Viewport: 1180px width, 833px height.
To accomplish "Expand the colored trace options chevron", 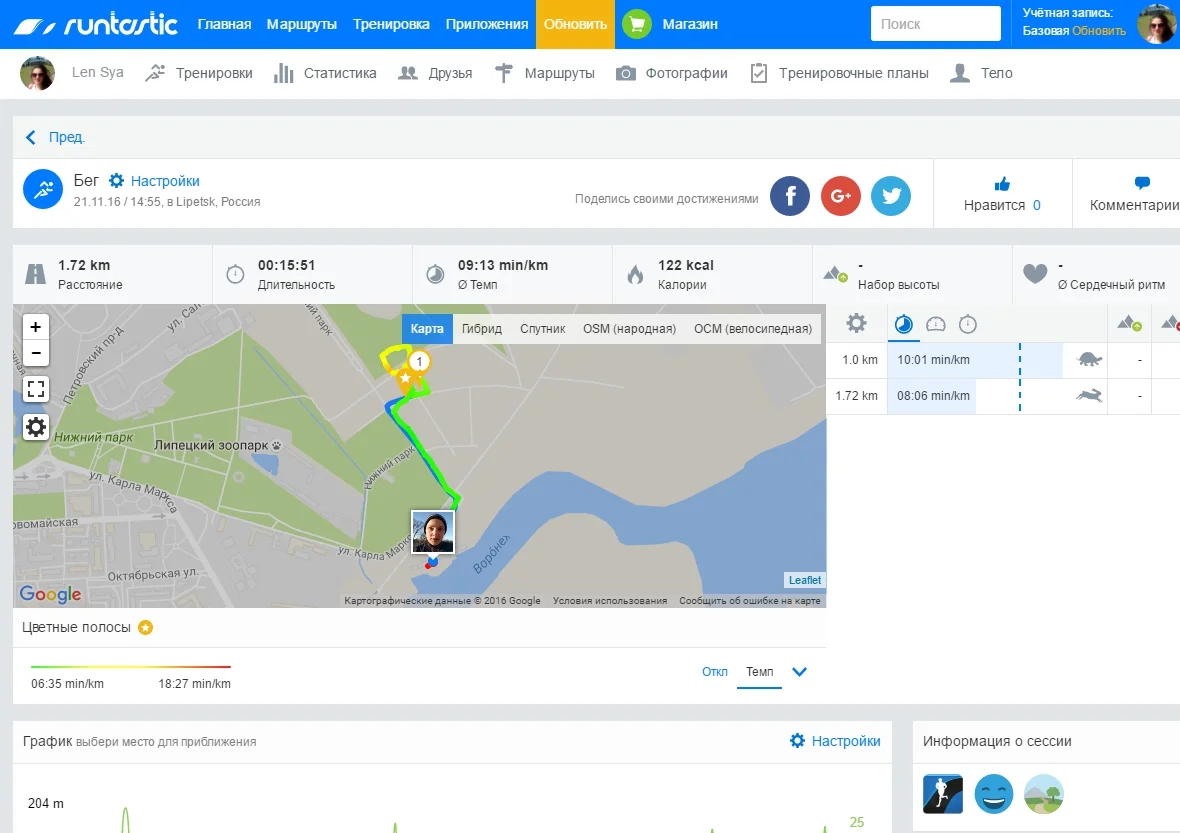I will click(799, 672).
